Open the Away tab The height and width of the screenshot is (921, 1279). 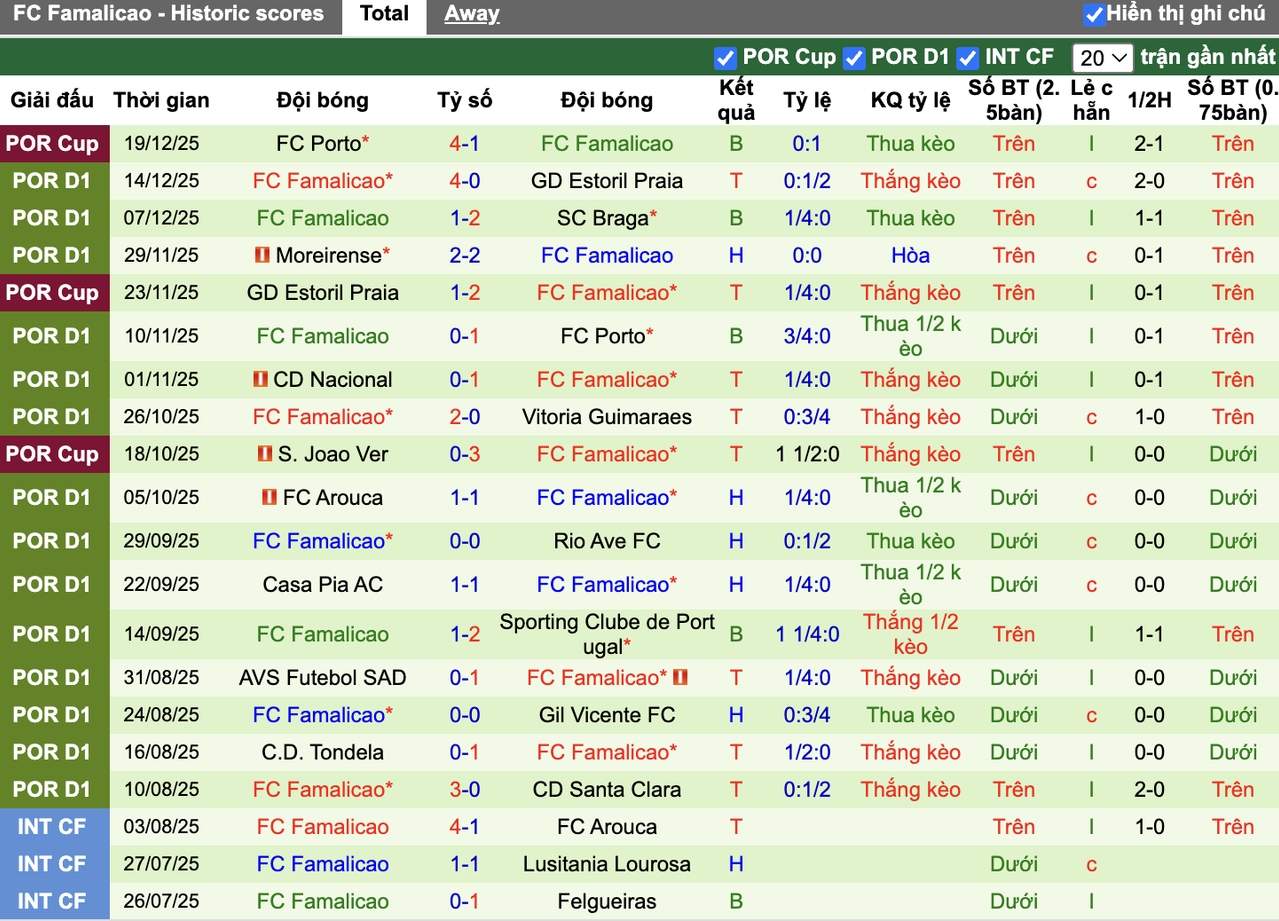coord(472,15)
